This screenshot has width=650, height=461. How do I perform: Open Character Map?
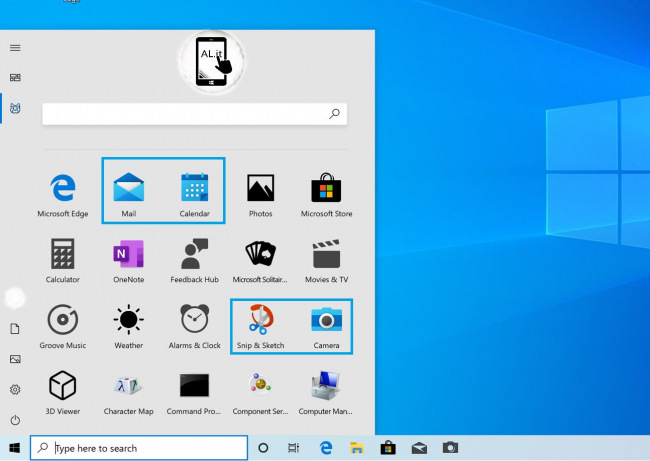(x=129, y=393)
